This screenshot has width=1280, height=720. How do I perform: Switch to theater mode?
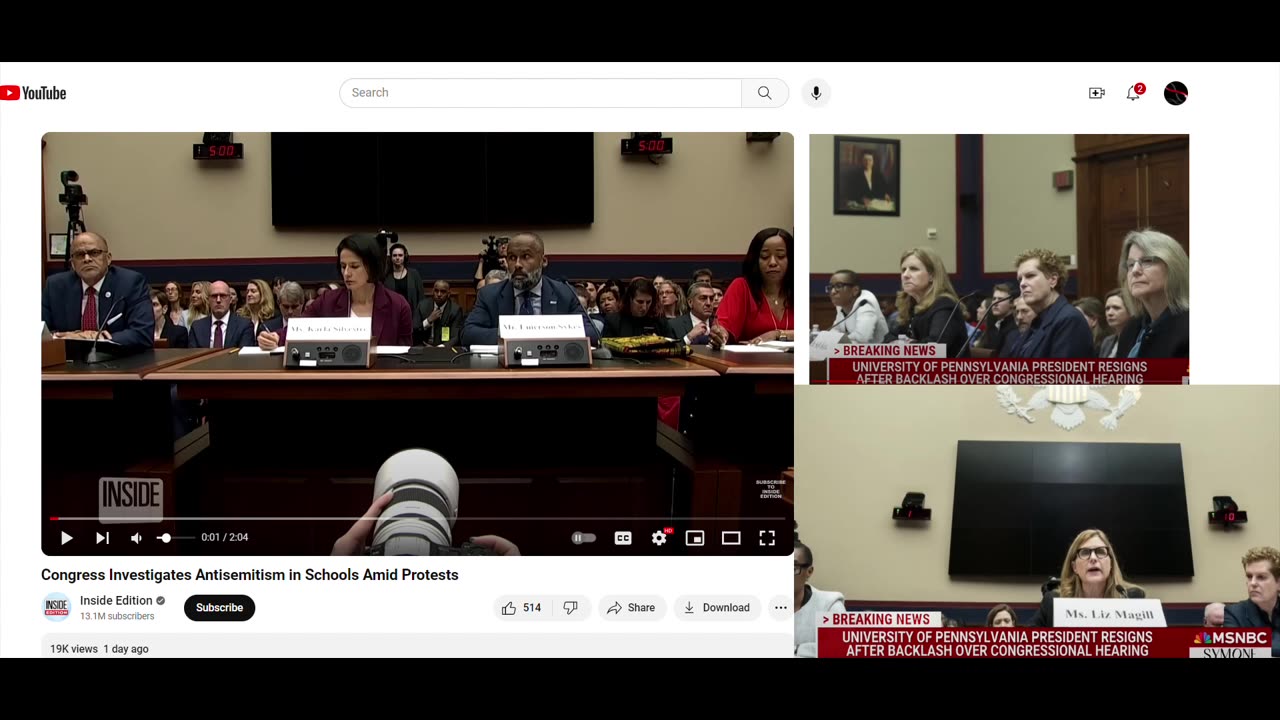[x=731, y=538]
